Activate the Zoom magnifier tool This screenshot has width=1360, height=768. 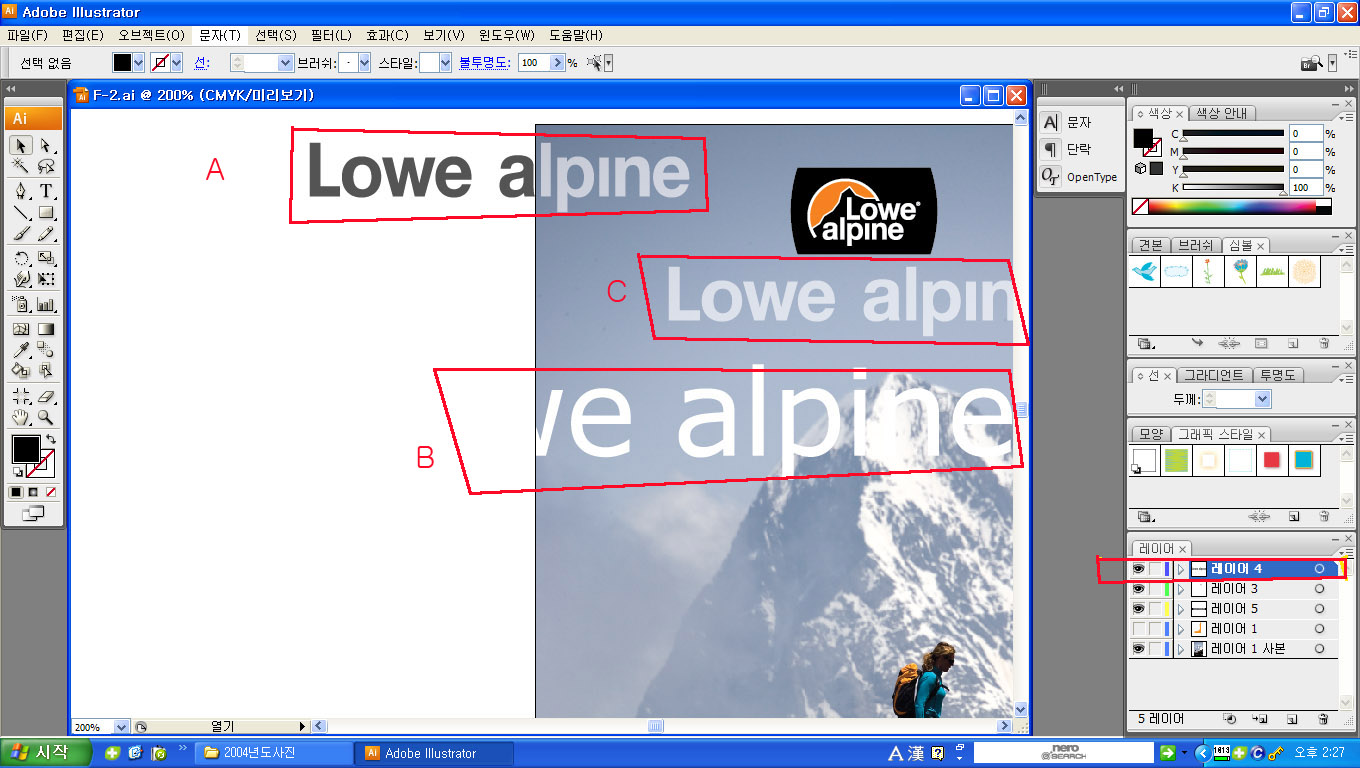coord(46,418)
